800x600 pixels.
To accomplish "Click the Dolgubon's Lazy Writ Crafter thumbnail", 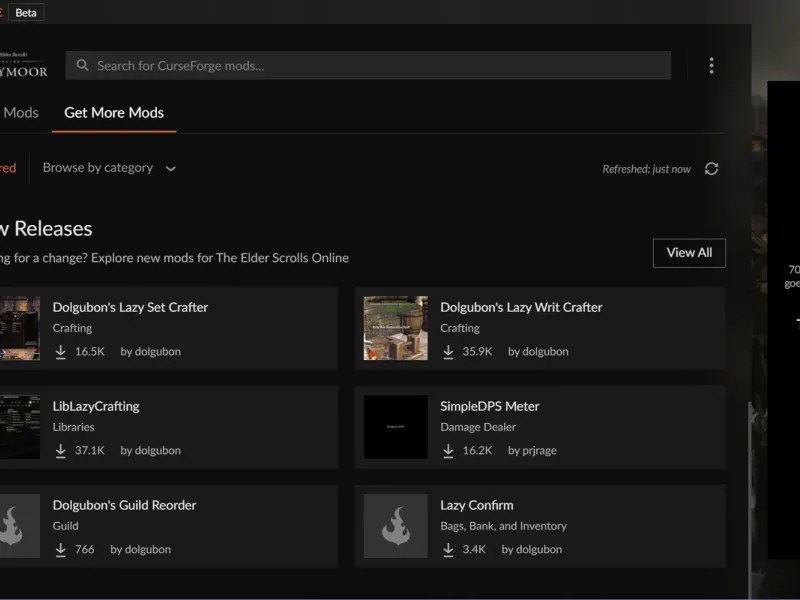I will pyautogui.click(x=395, y=328).
